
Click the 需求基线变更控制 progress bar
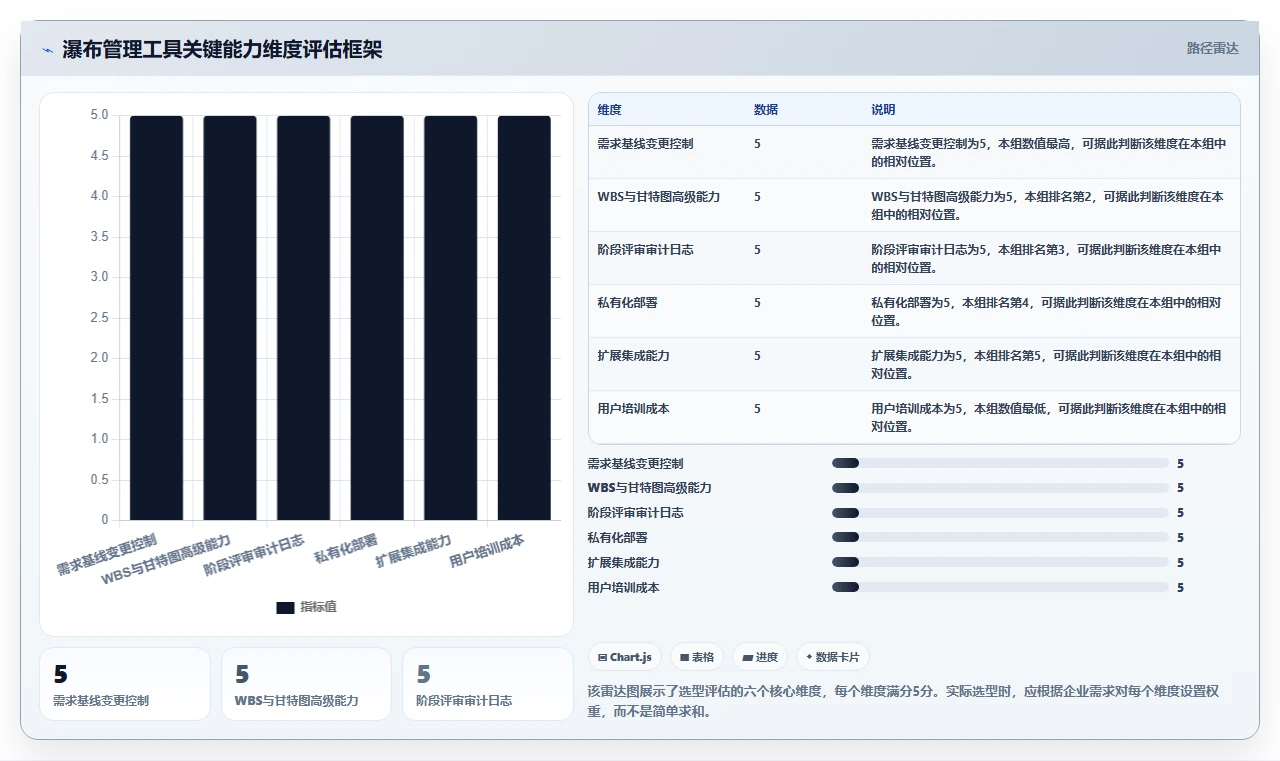pos(1000,463)
